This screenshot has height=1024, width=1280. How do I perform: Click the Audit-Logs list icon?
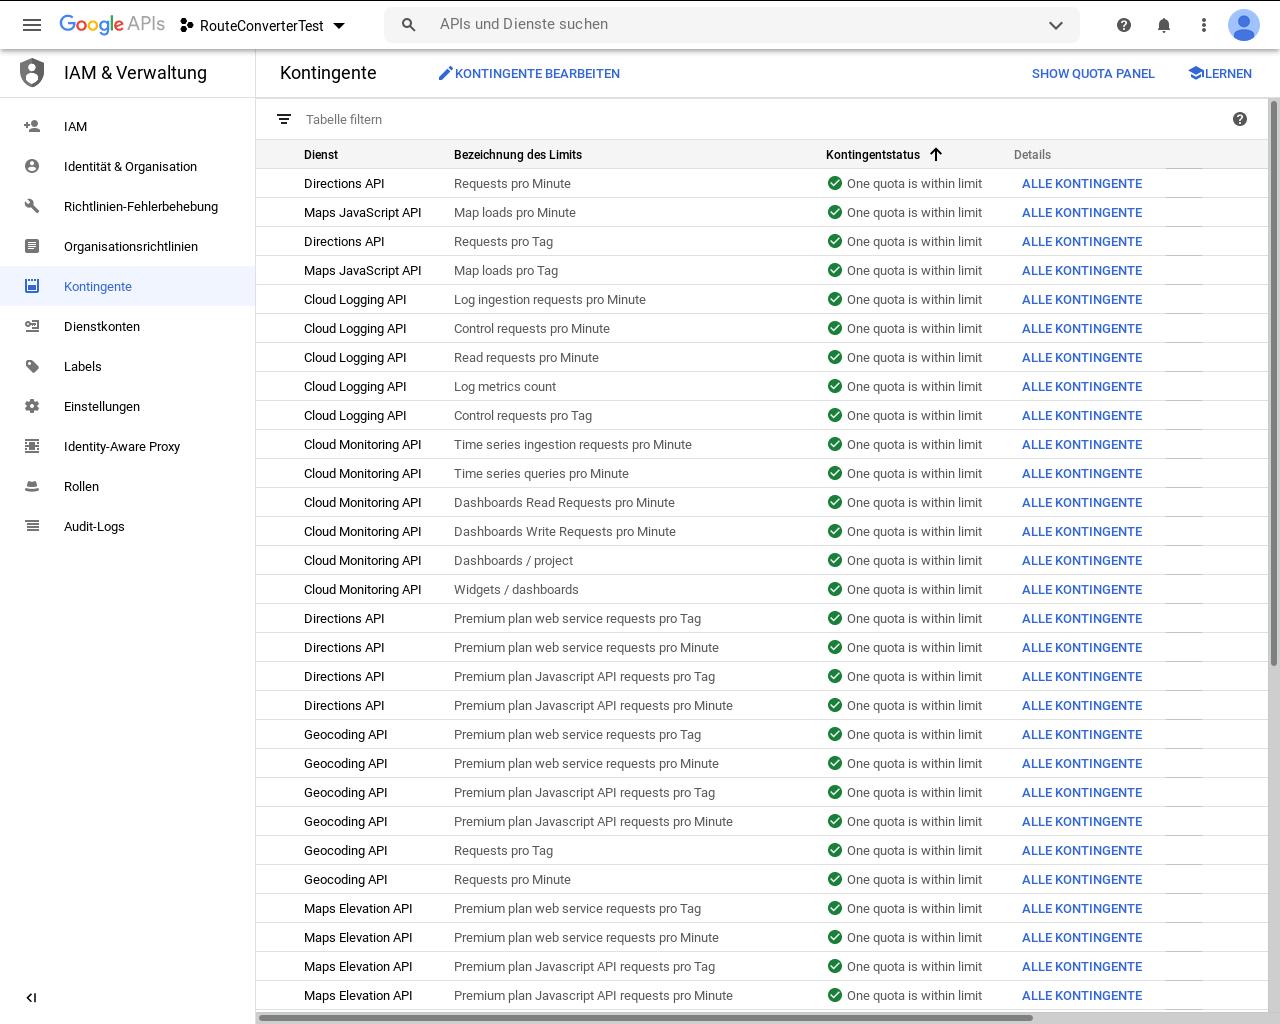point(32,527)
